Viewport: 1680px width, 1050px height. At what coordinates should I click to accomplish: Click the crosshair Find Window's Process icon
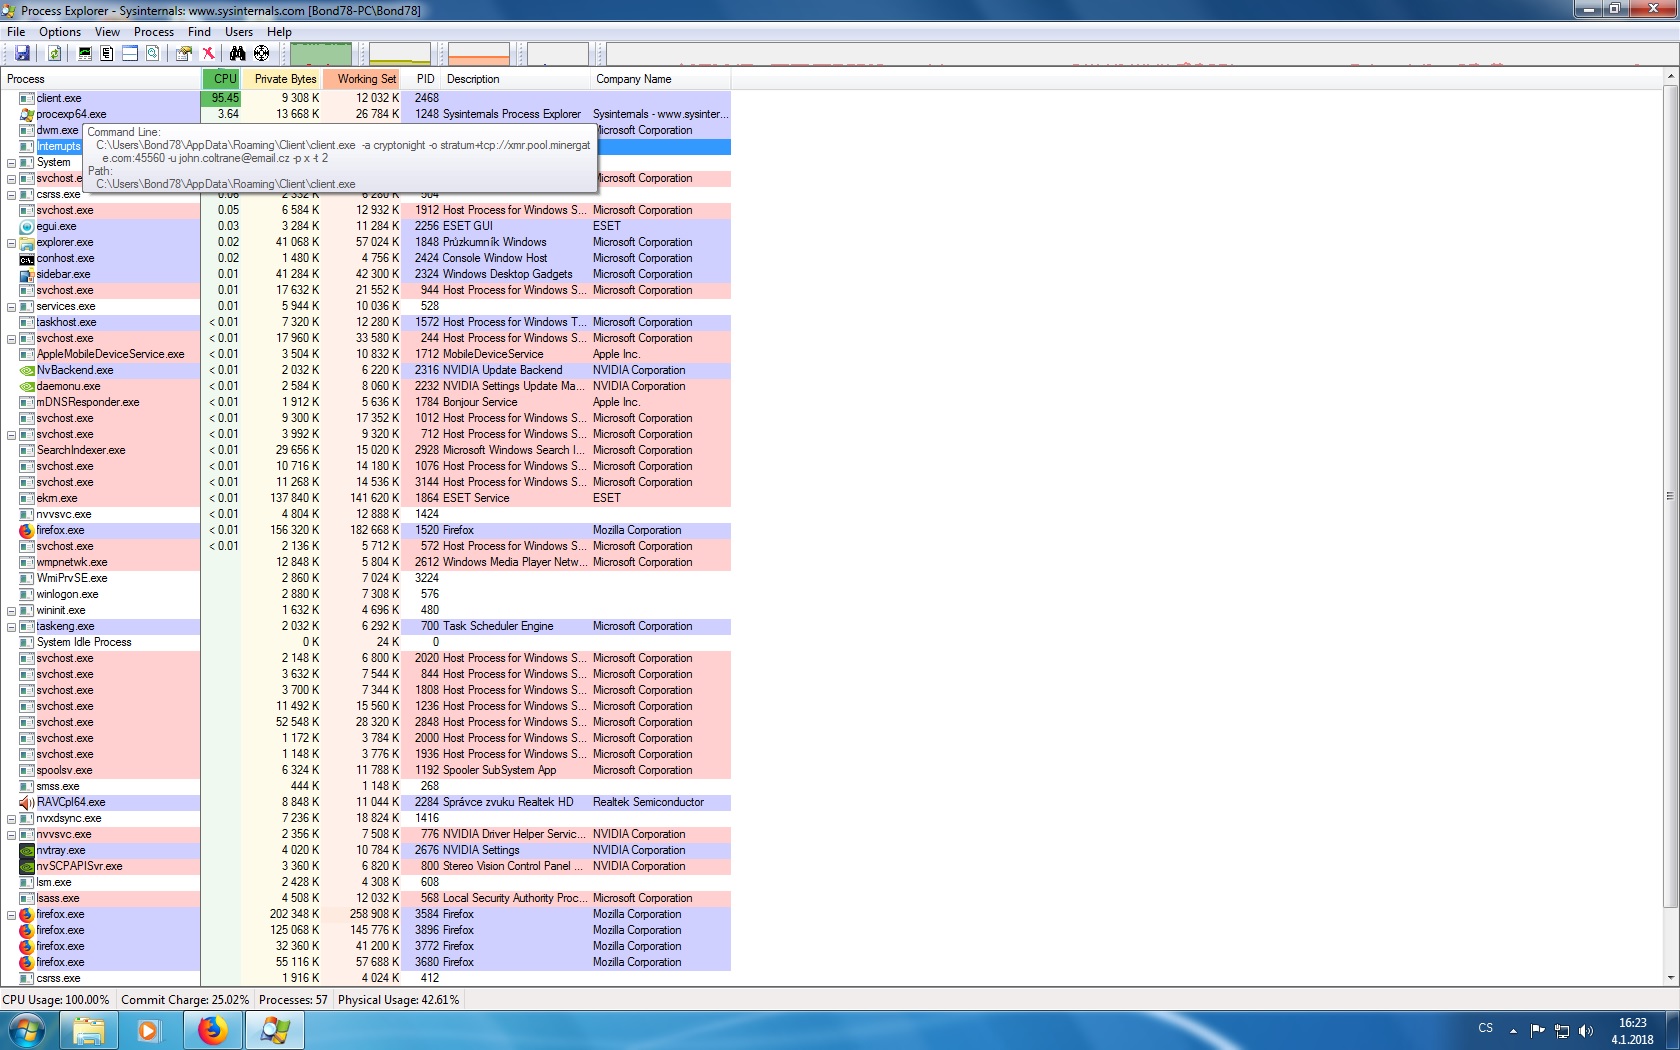coord(261,53)
